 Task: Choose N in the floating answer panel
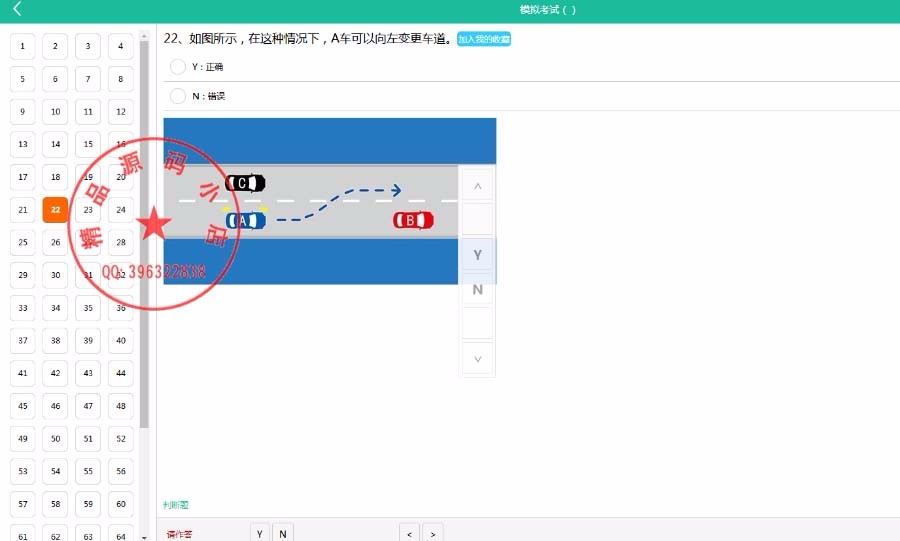pyautogui.click(x=478, y=290)
